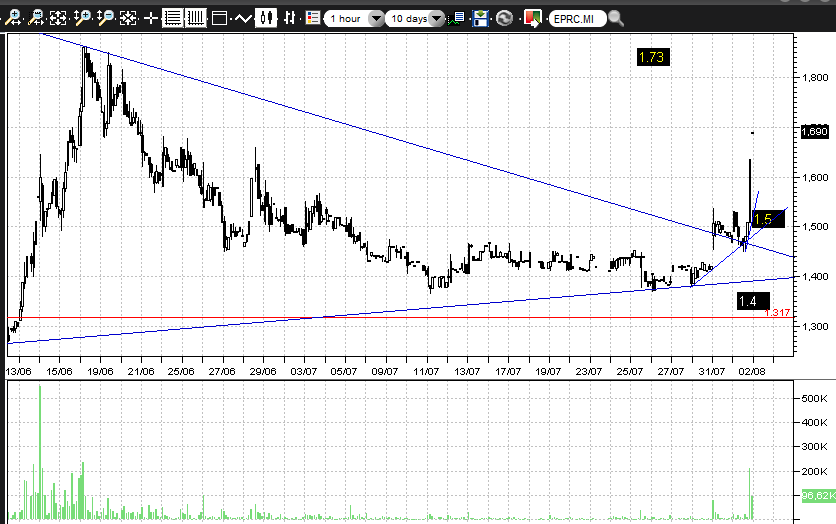Click the 1.73 price label on chart
Image resolution: width=836 pixels, height=524 pixels.
651,58
